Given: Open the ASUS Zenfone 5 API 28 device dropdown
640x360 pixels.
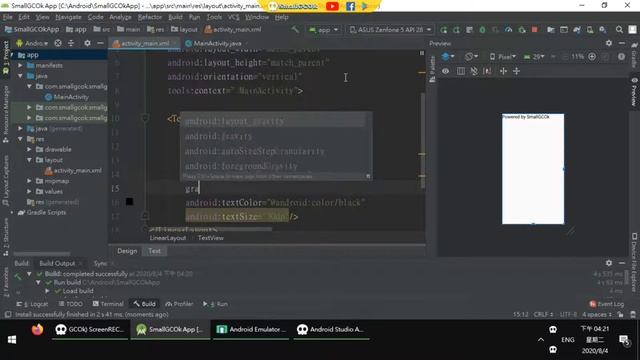Looking at the screenshot, I should tap(391, 30).
